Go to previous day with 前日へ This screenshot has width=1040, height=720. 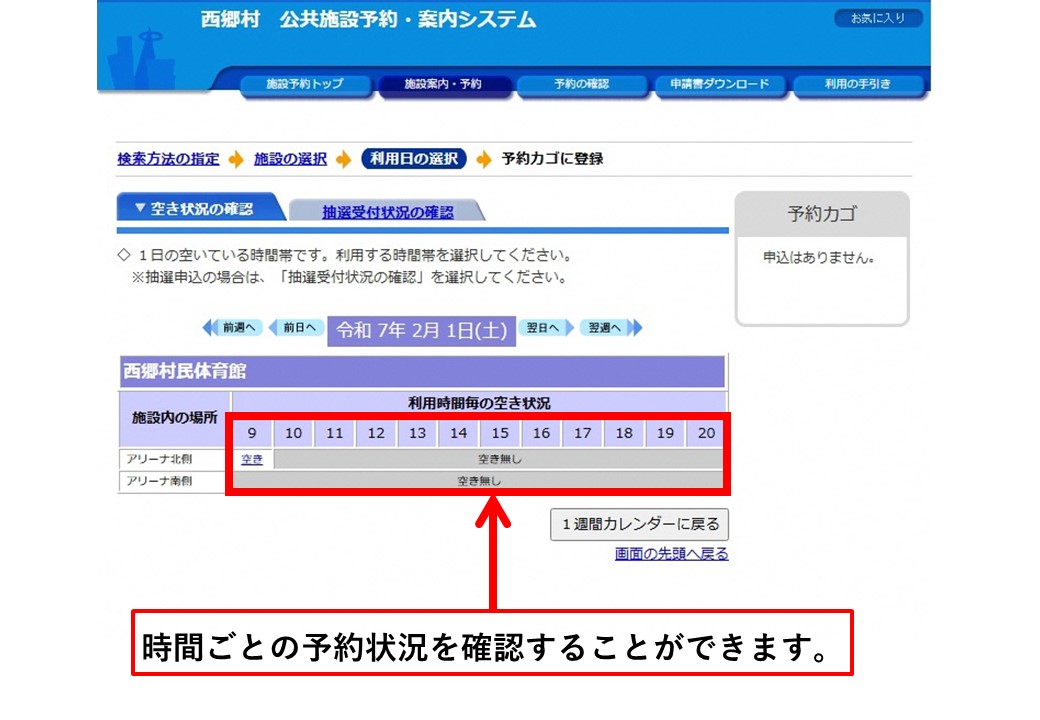(296, 328)
